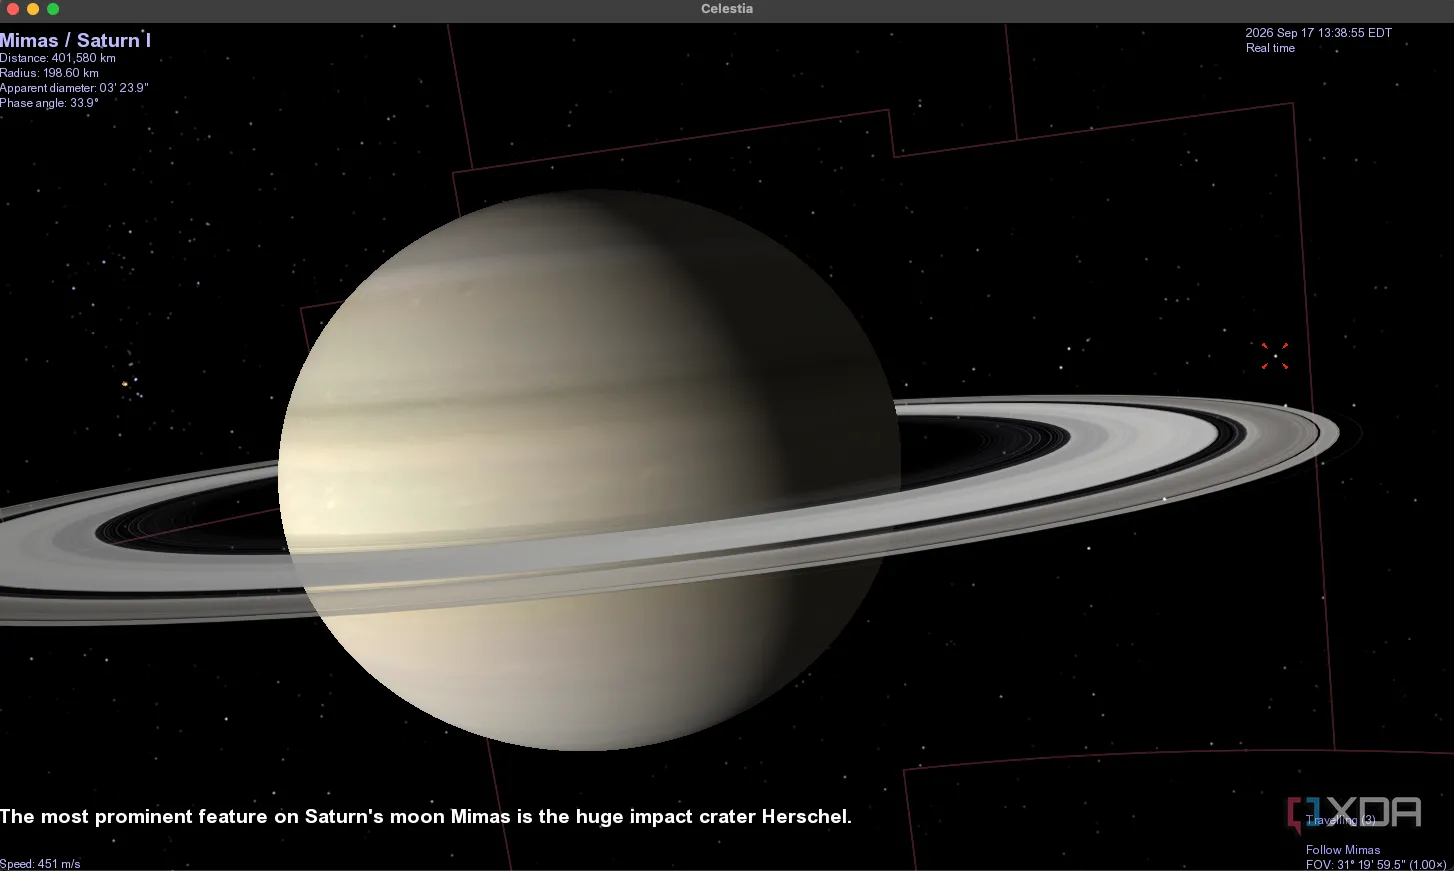
Task: Click the Phase angle: 33.9° readout
Action: click(49, 103)
